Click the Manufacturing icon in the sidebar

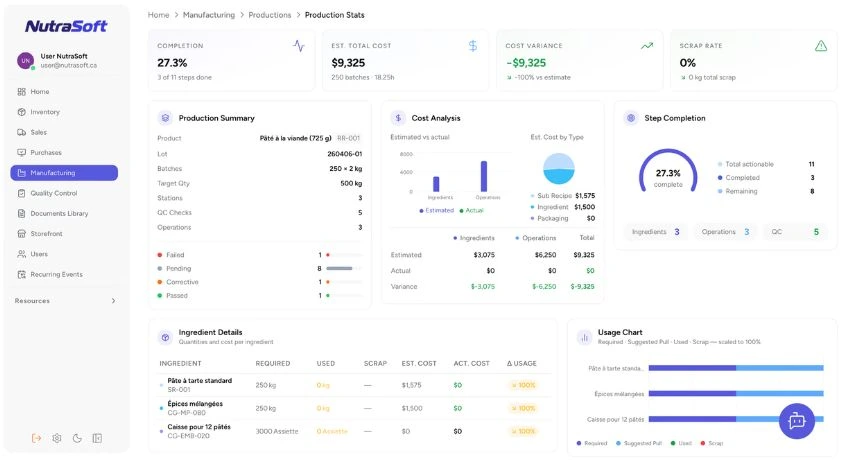[22, 173]
